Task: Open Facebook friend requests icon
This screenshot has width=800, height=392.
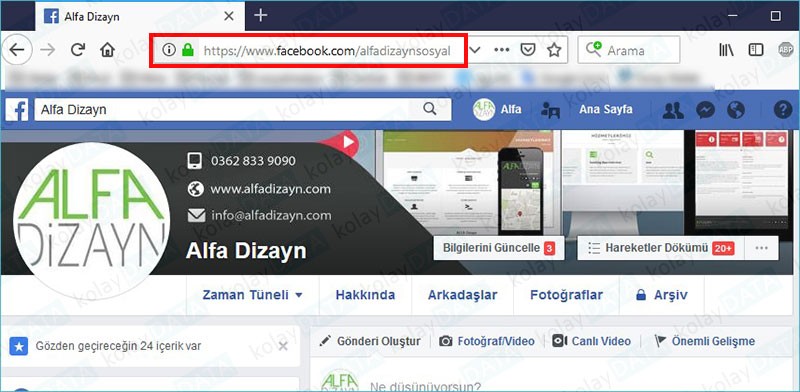Action: coord(673,110)
